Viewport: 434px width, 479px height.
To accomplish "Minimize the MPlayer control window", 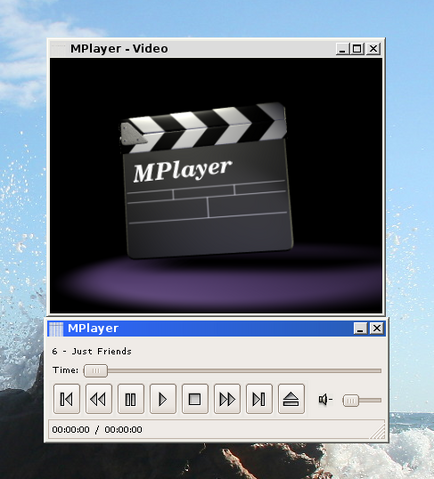I will click(x=360, y=328).
